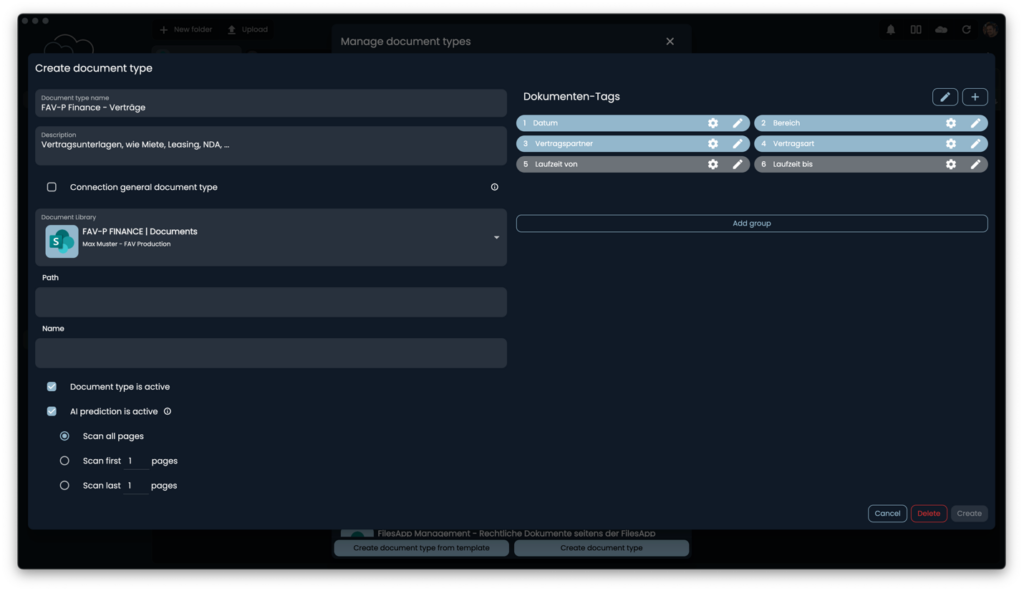Edit the Laufzeit bis tag with pencil
The image size is (1024, 591).
point(975,165)
